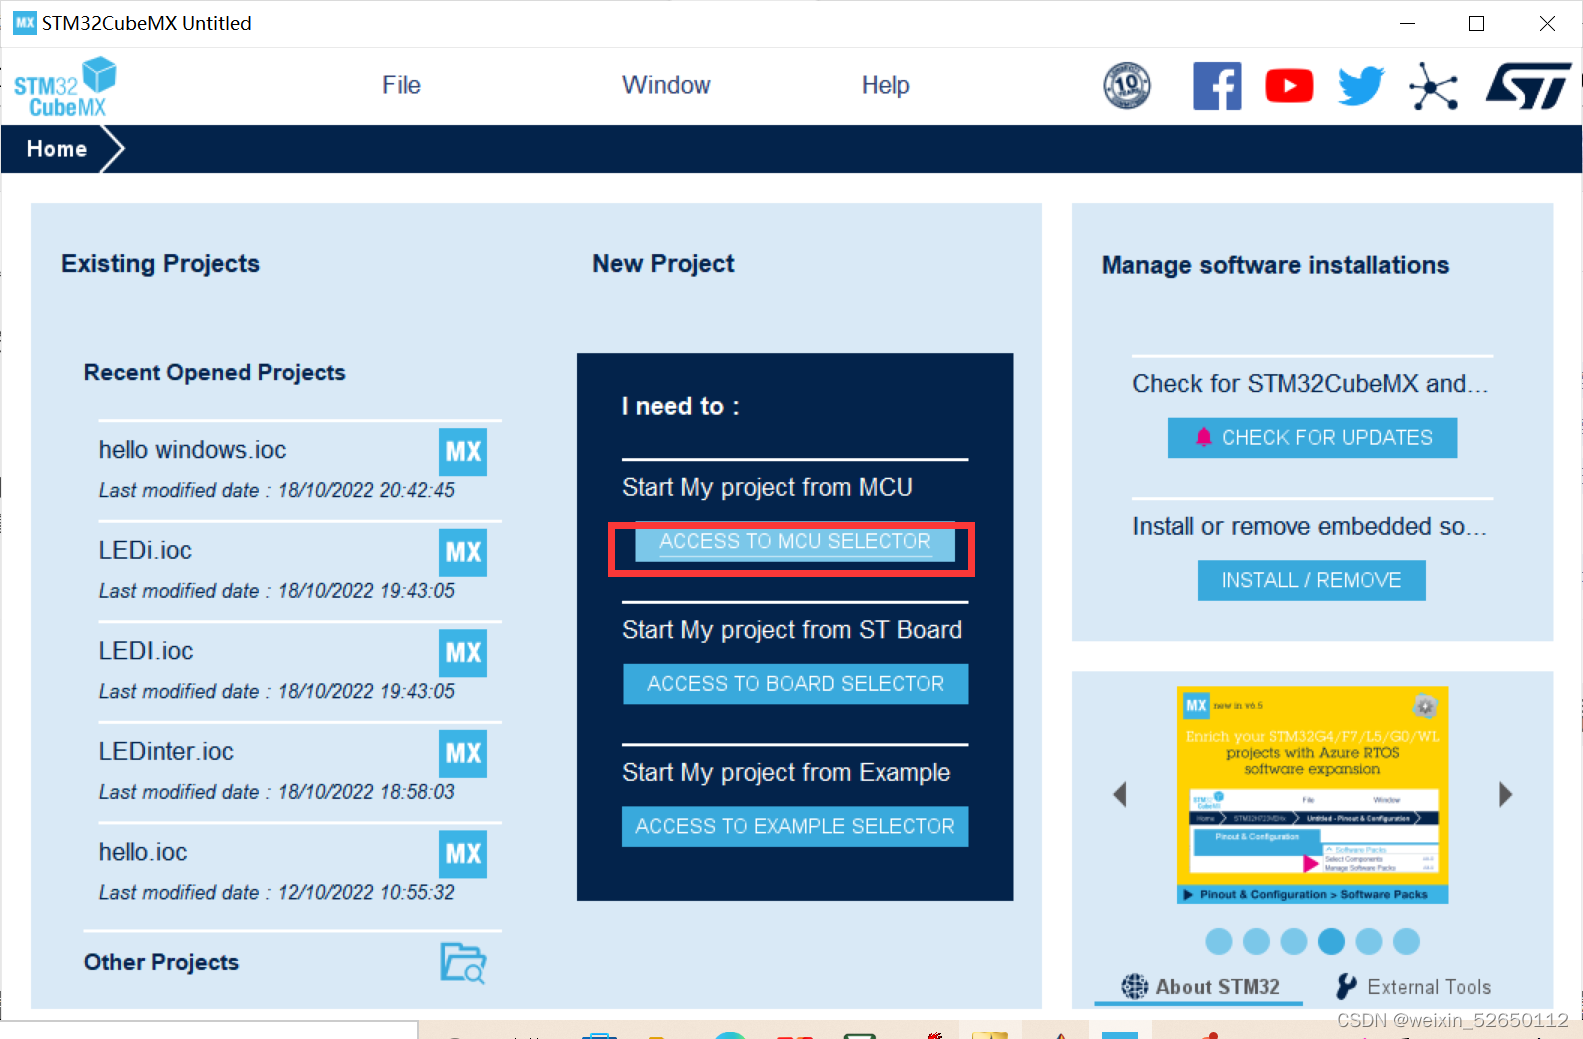The height and width of the screenshot is (1039, 1583).
Task: Click the title bar MX app icon
Action: [x=24, y=23]
